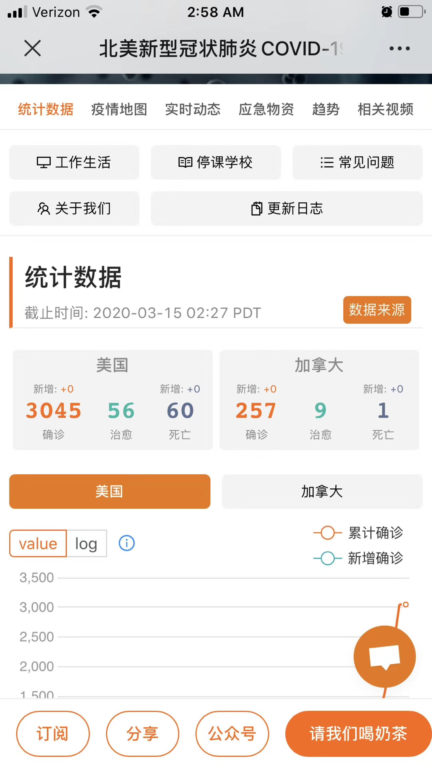Tap the 订阅 subscribe button
The height and width of the screenshot is (768, 432).
click(x=53, y=734)
